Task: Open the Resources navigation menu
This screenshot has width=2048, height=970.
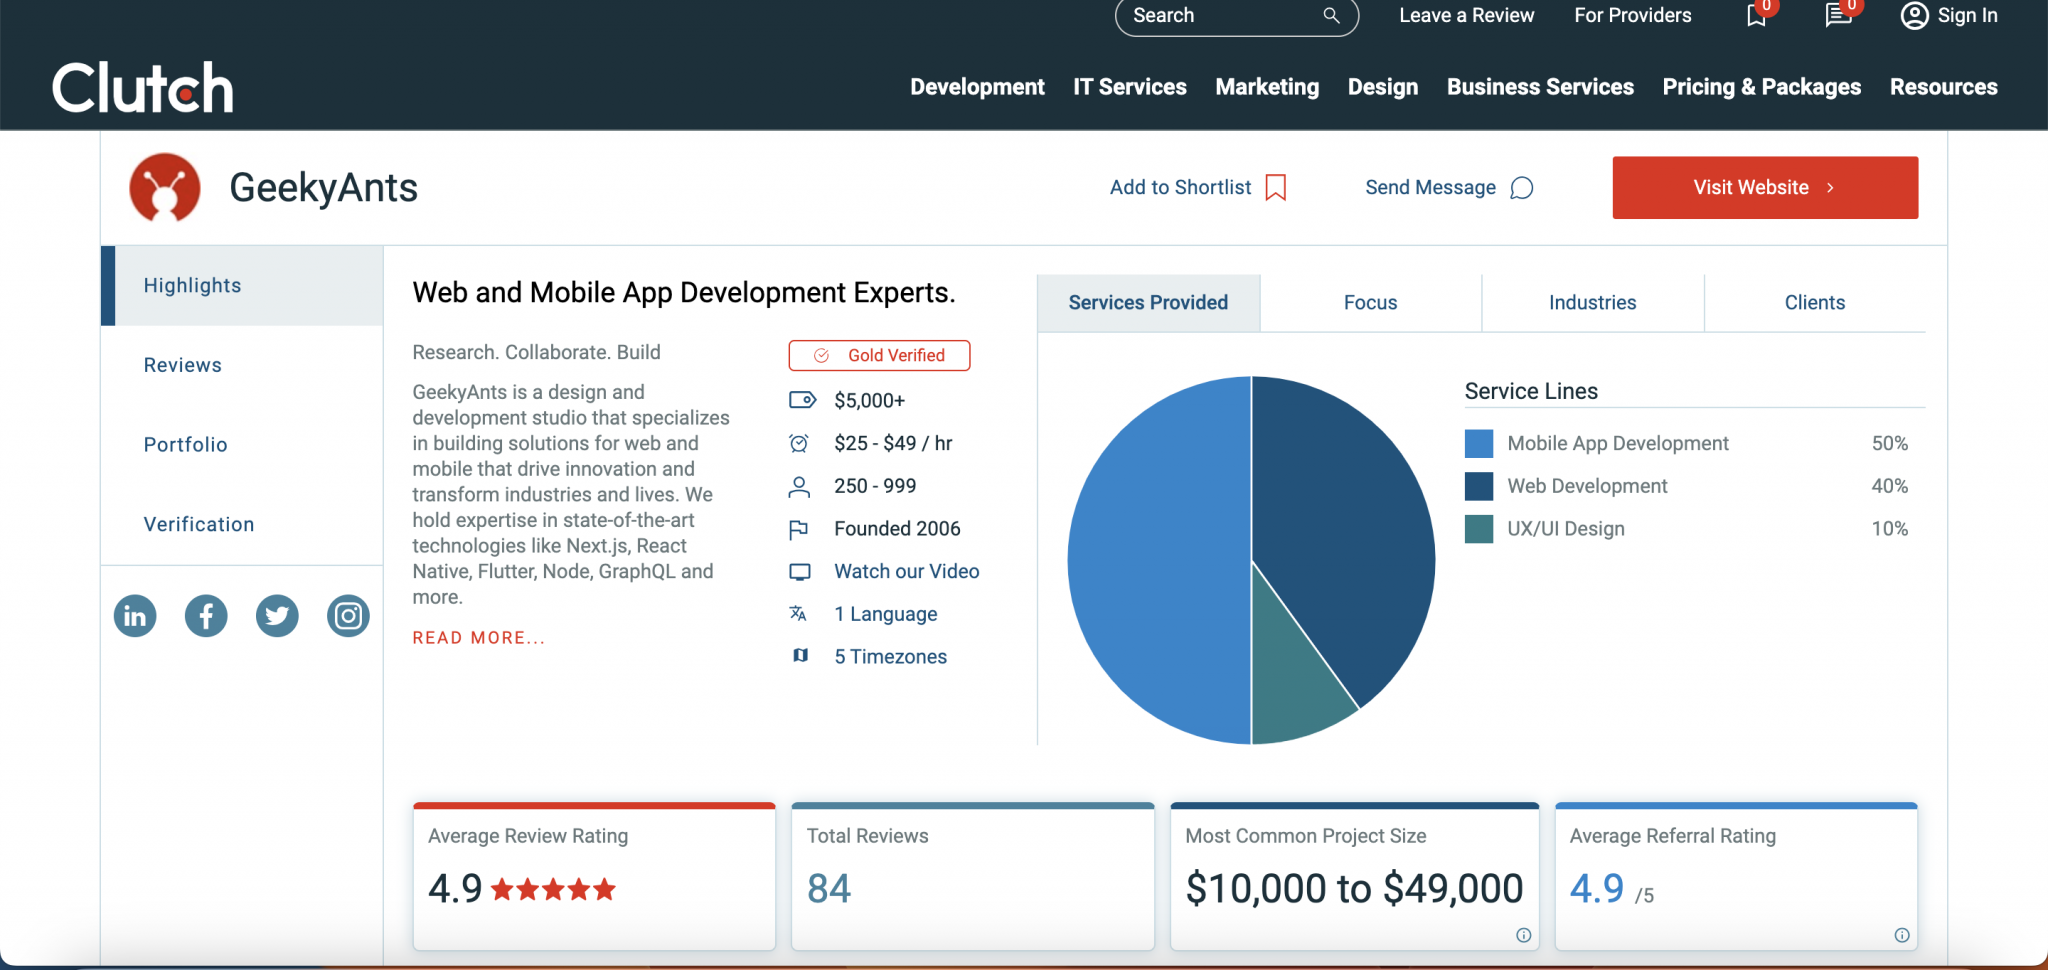Action: (x=1943, y=87)
